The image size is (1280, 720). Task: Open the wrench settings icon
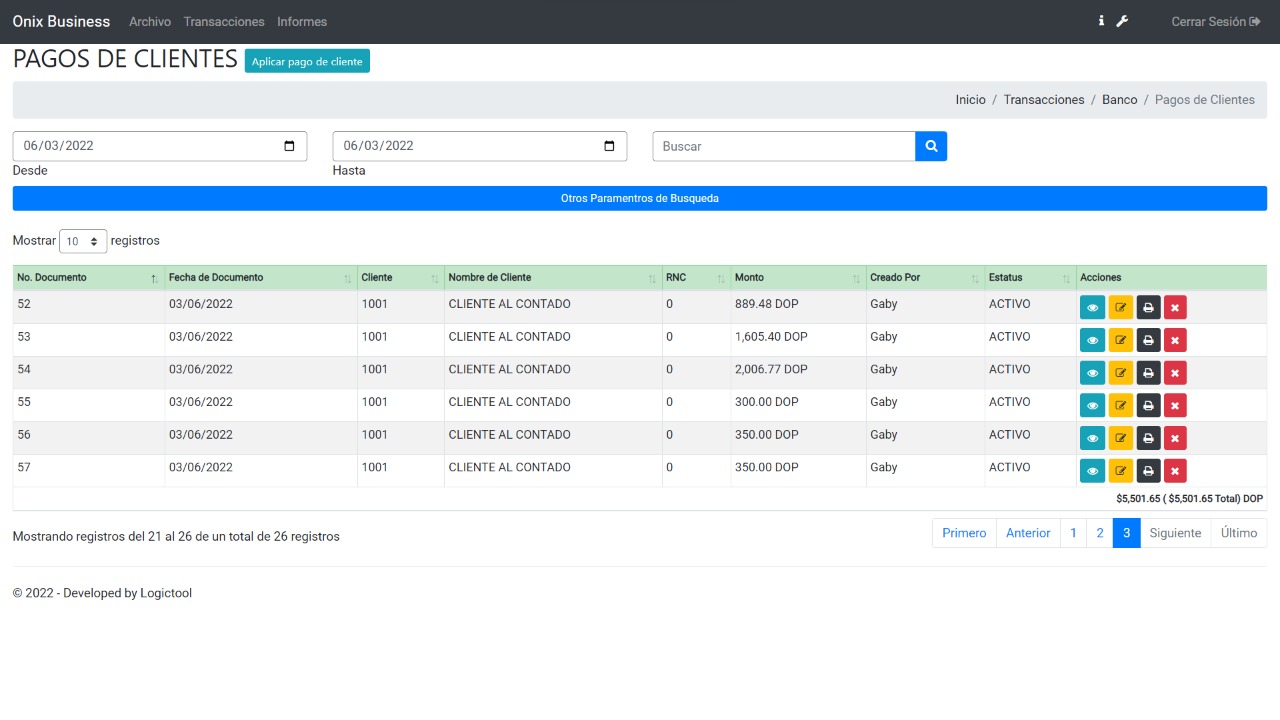(1122, 21)
